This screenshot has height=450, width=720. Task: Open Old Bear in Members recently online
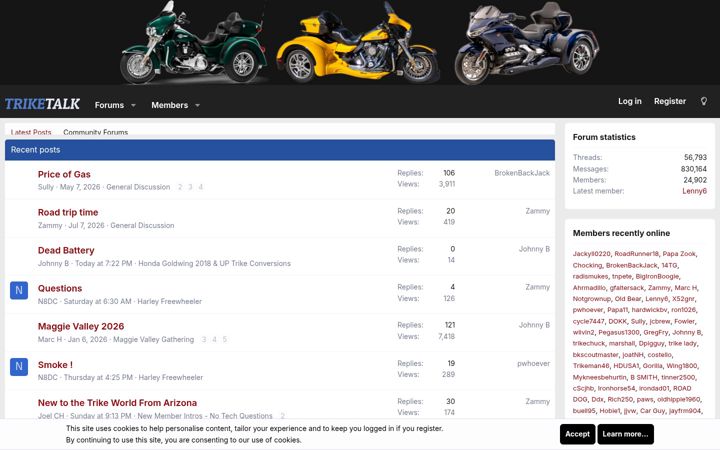pos(628,298)
